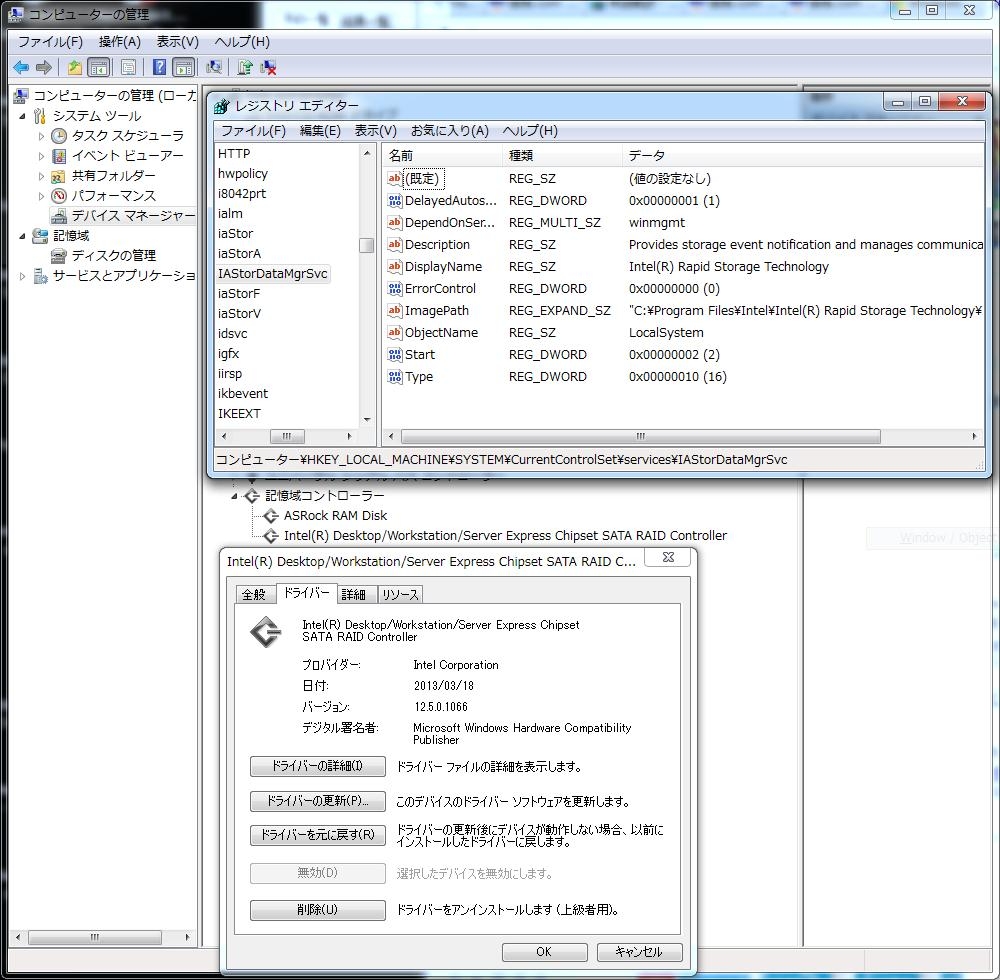The width and height of the screenshot is (1000, 980).
Task: Expand the イベント ビューアー node
Action: coord(41,156)
